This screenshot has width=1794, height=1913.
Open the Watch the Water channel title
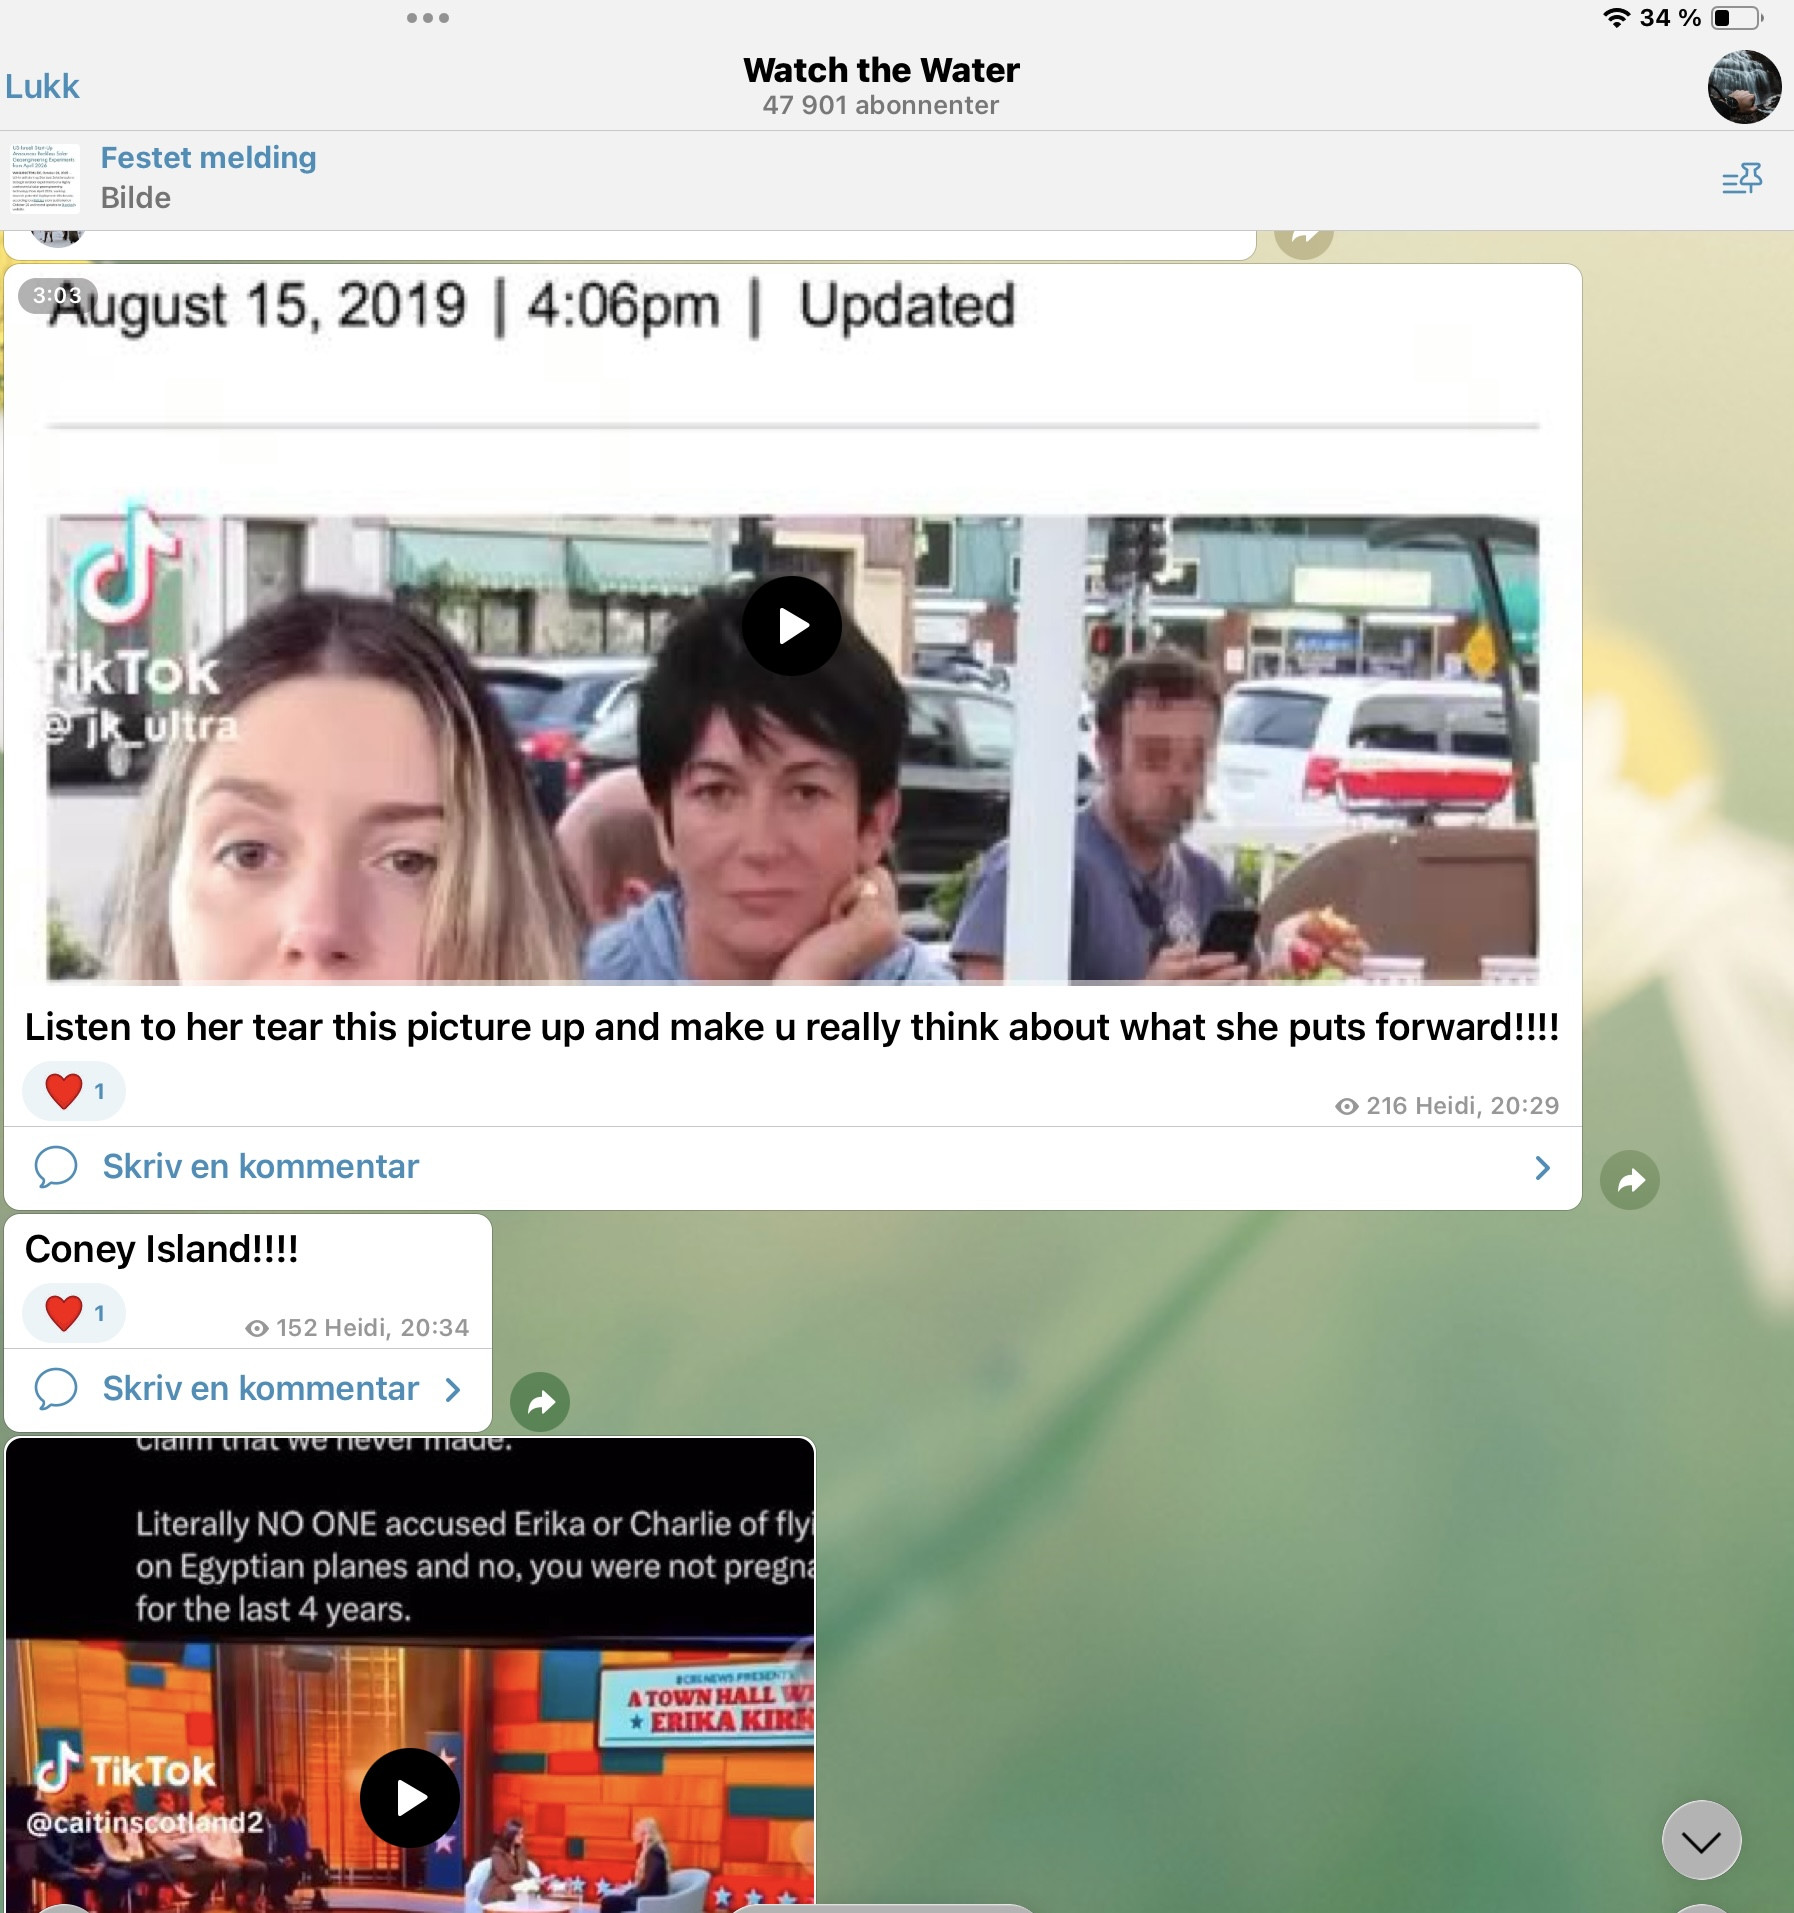880,71
